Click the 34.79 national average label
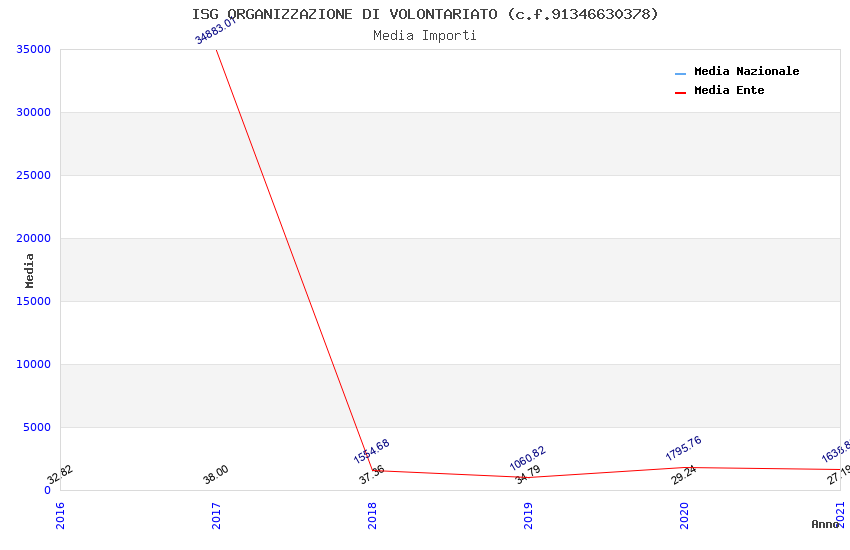Image resolution: width=850 pixels, height=550 pixels. coord(527,475)
